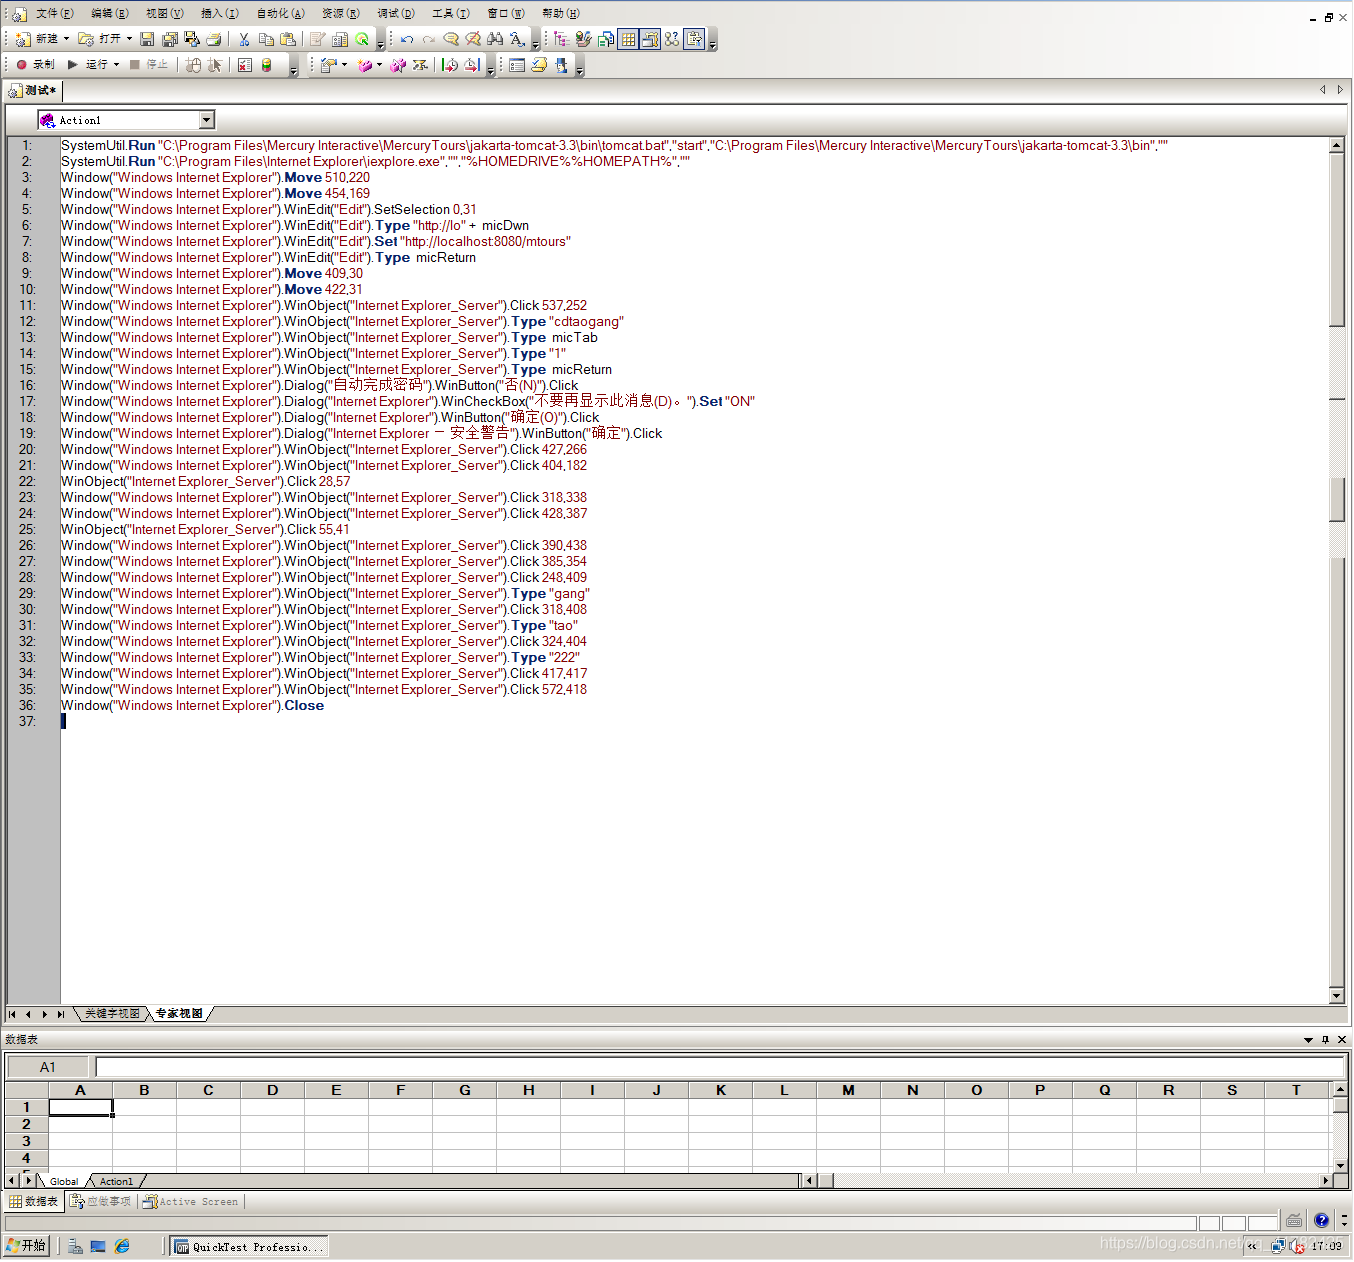
Task: Open the Edit menu (编辑)
Action: pyautogui.click(x=109, y=13)
